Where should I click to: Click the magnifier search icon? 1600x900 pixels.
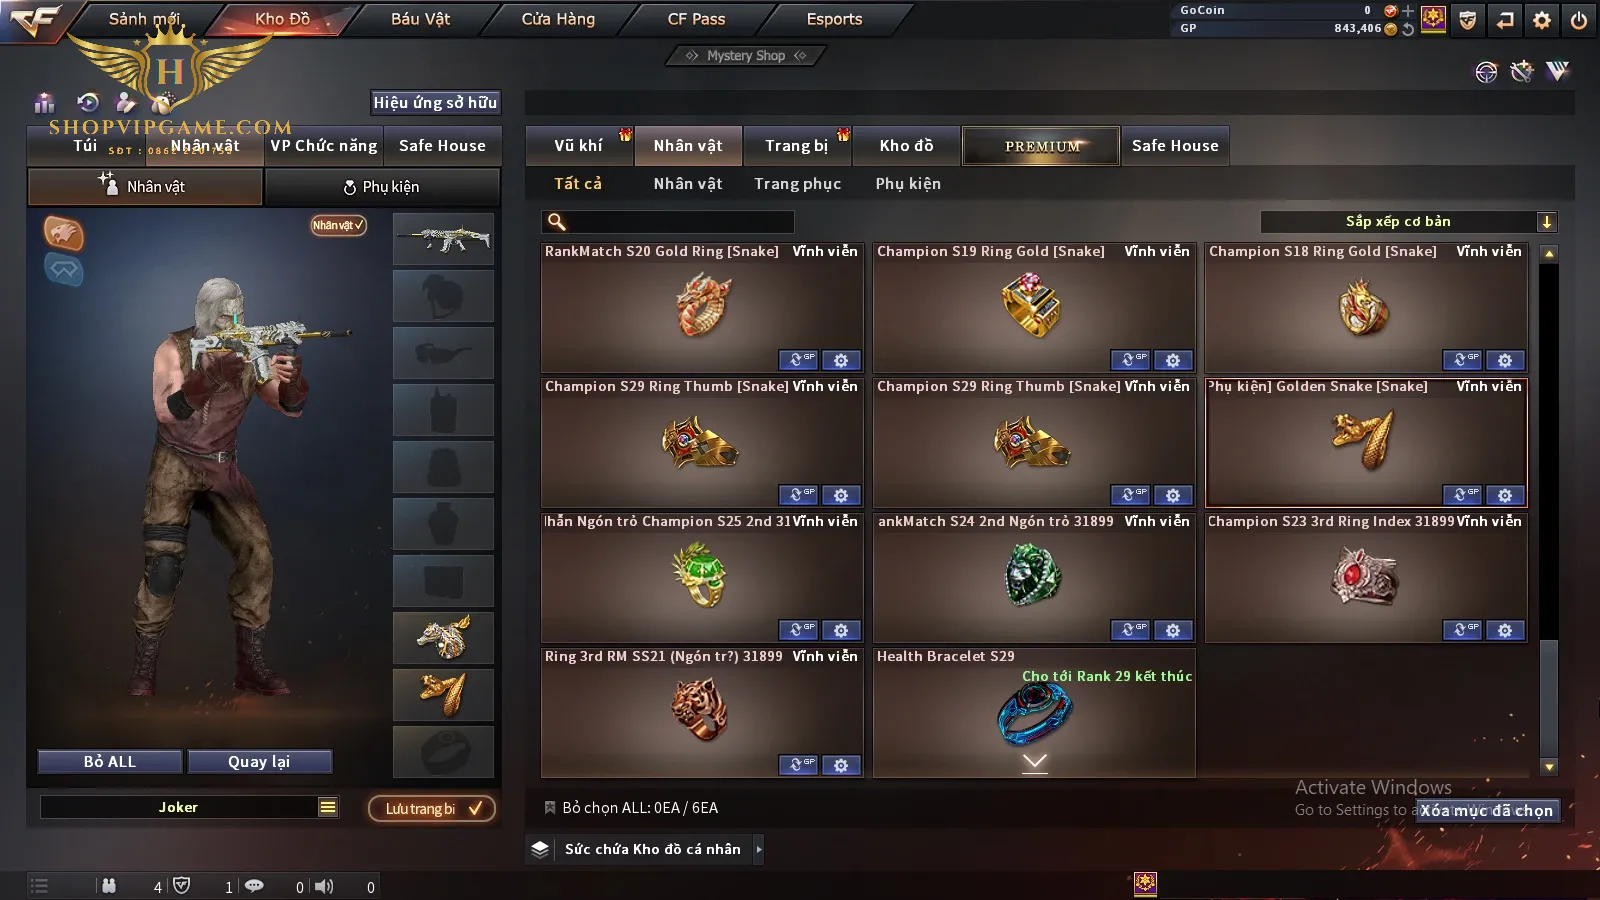[x=557, y=222]
